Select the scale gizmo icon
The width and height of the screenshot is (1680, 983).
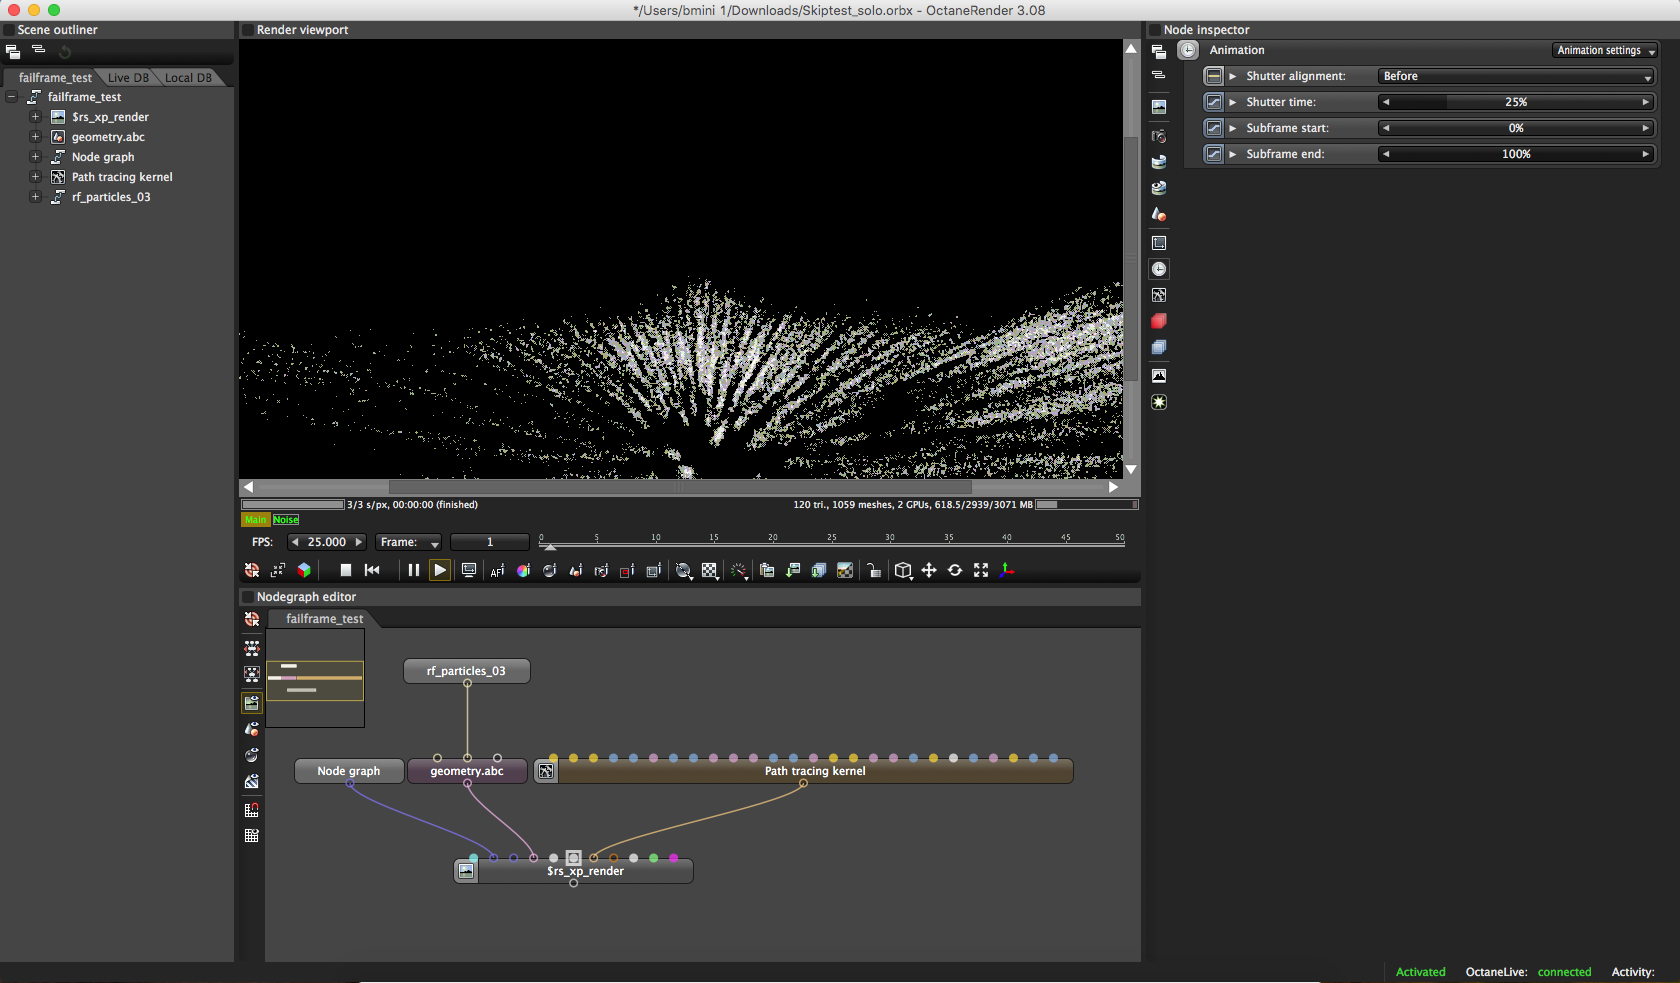pos(981,570)
